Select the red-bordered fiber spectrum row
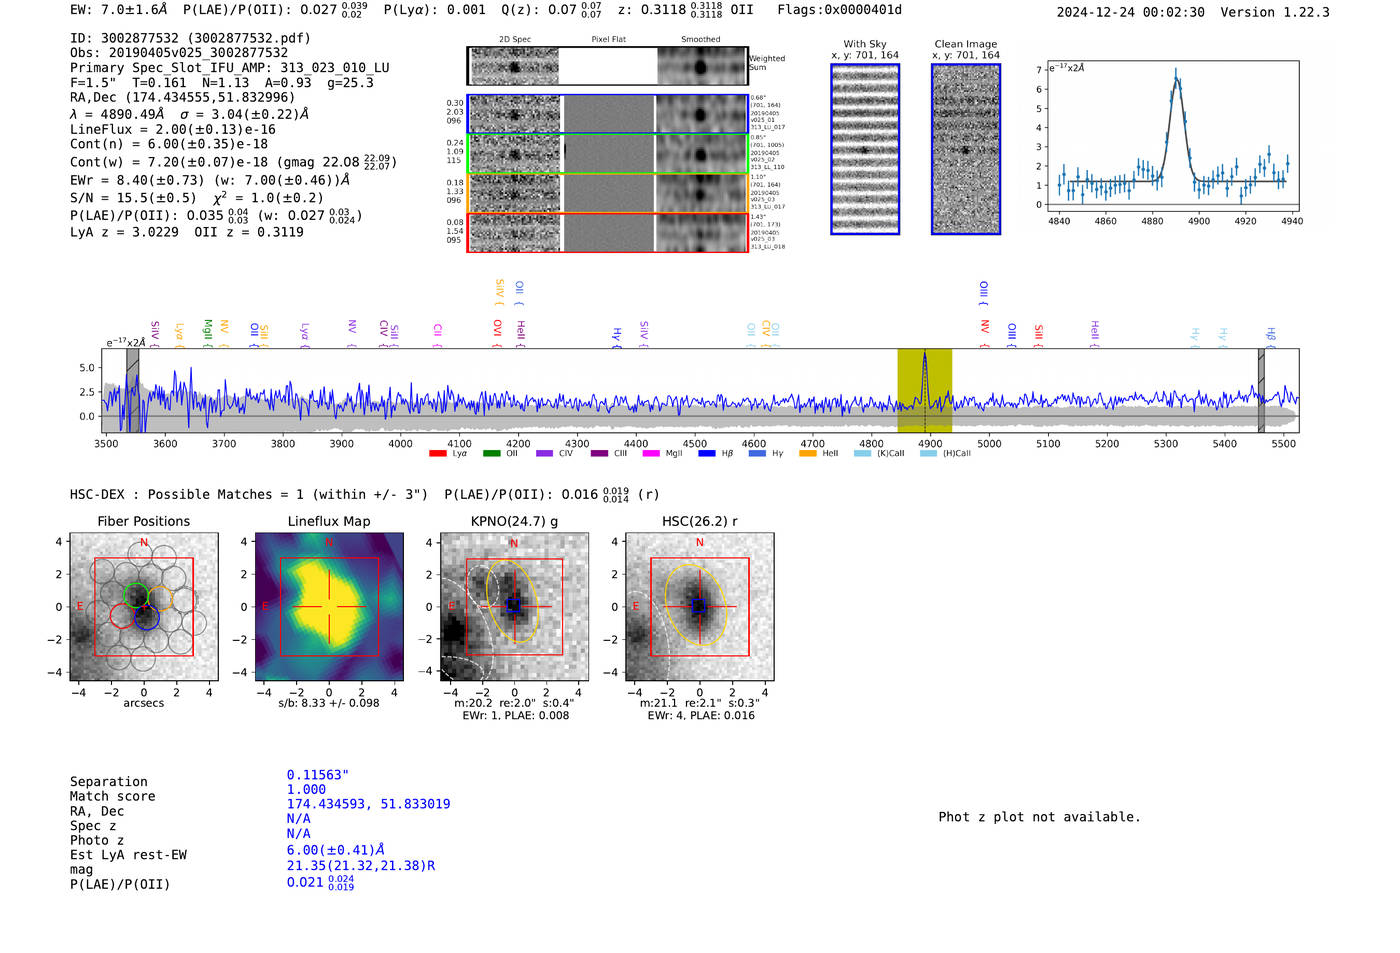Screen dimensions: 1400x953 pyautogui.click(x=607, y=232)
